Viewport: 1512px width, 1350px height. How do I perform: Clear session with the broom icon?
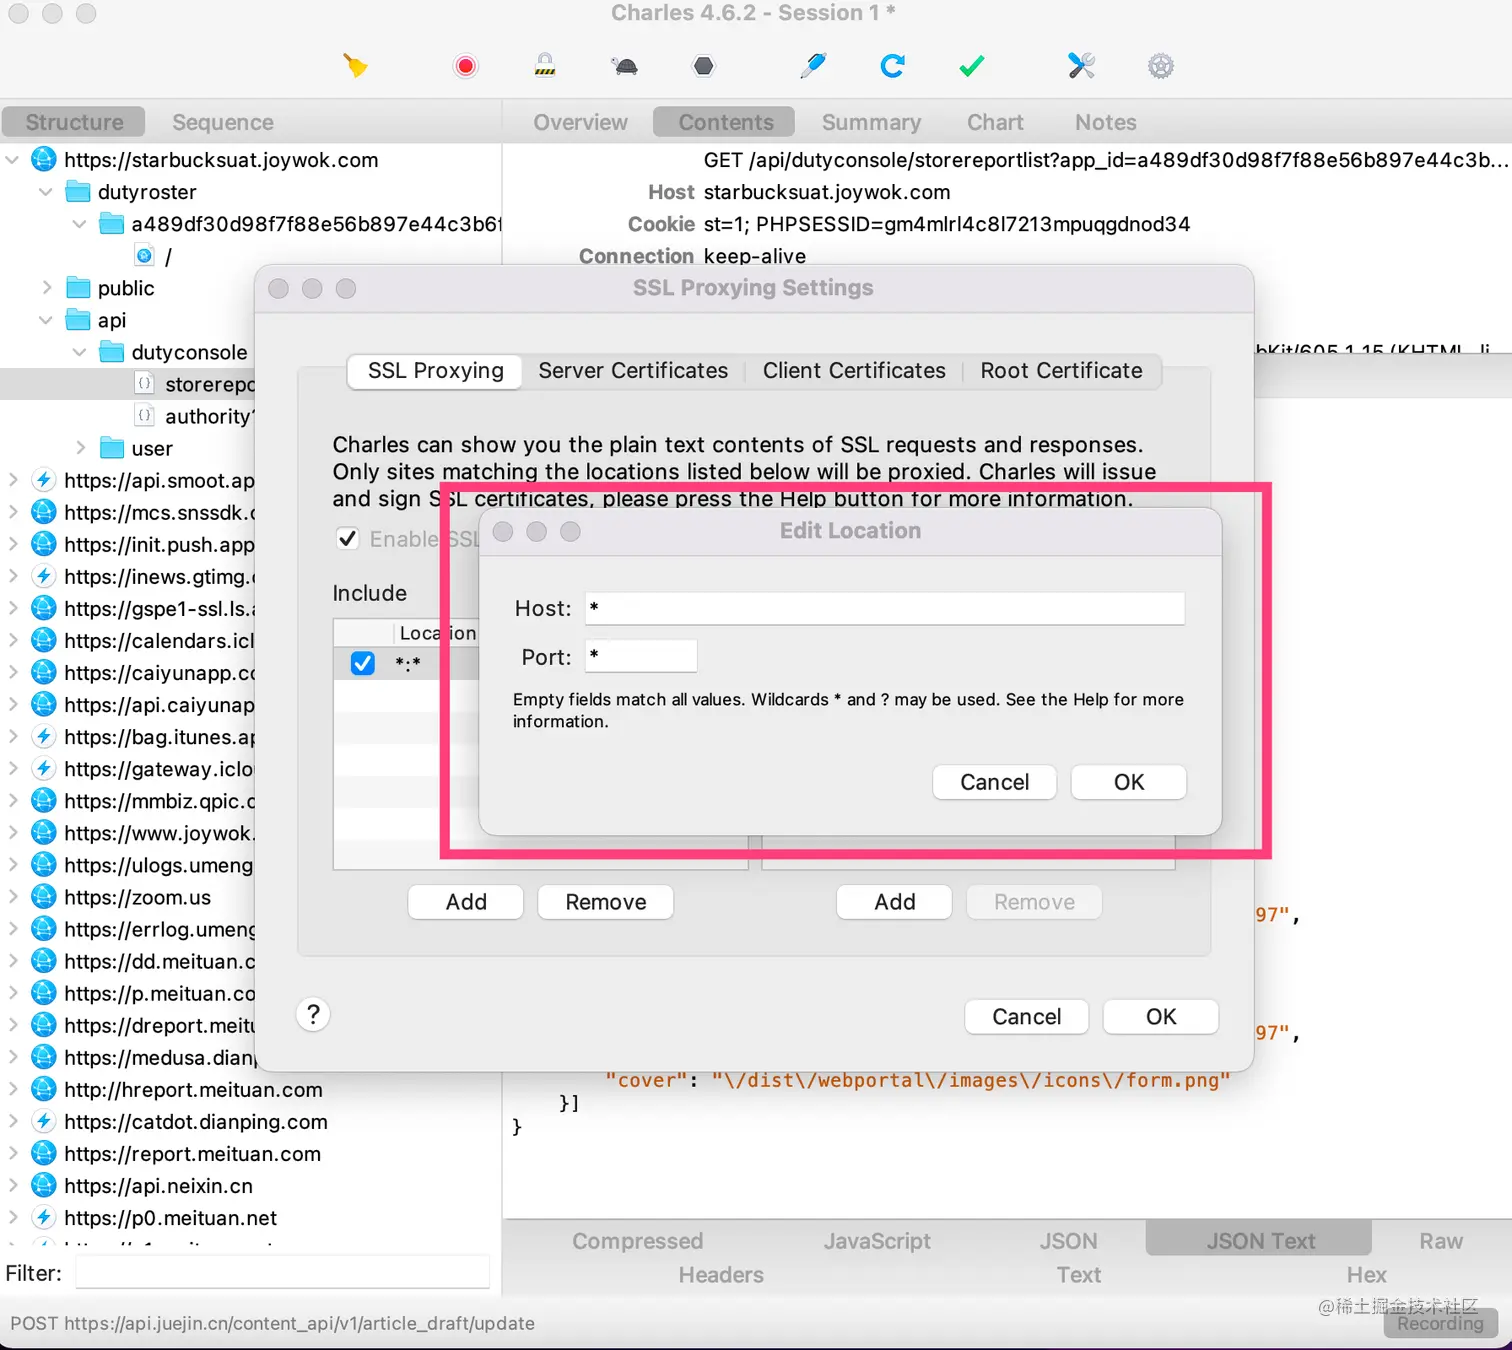[355, 66]
